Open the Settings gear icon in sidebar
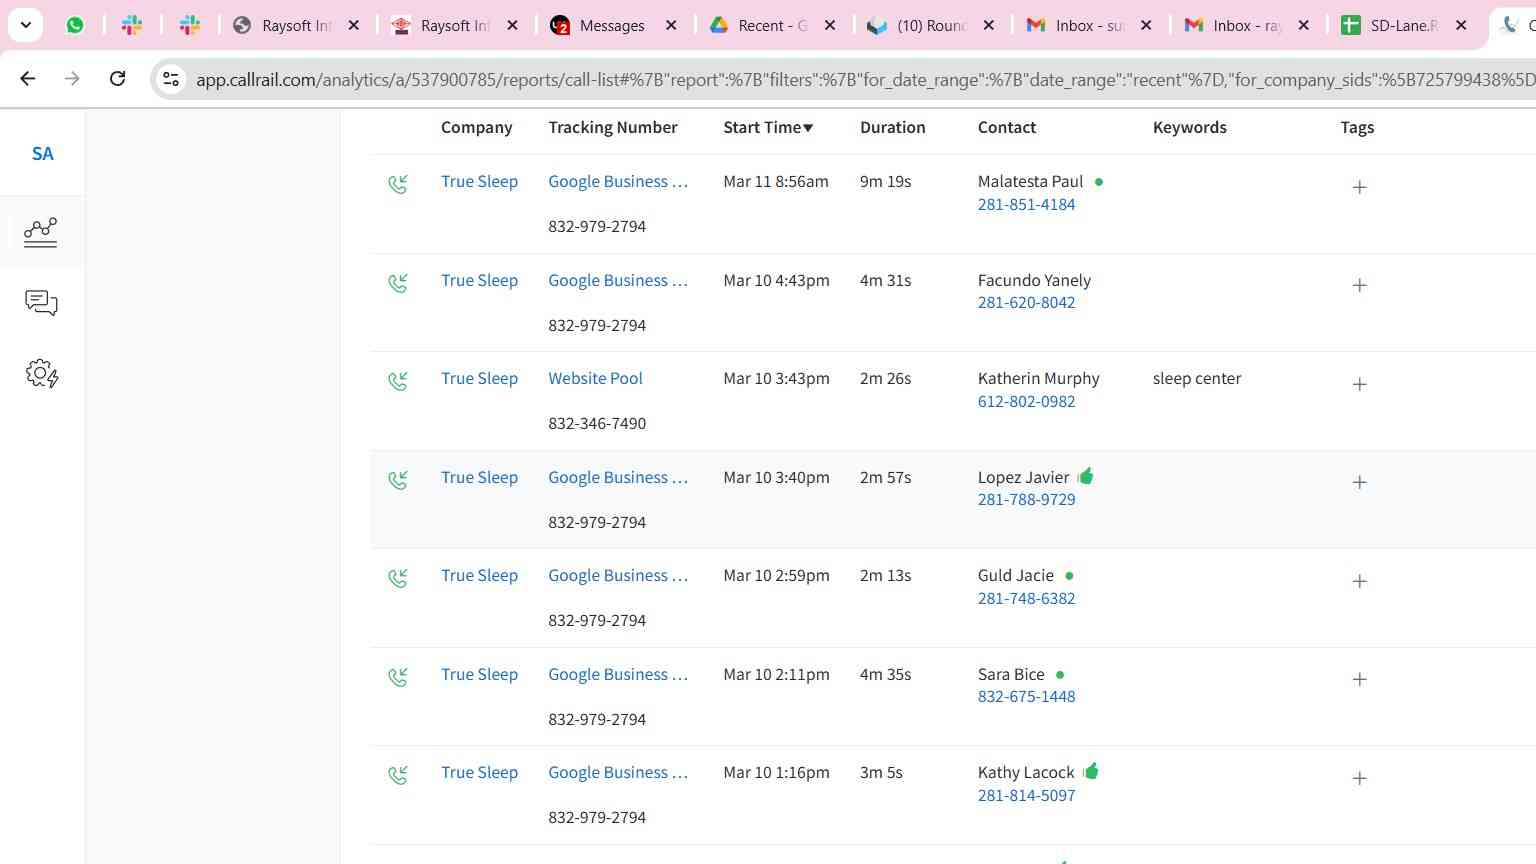 [41, 374]
